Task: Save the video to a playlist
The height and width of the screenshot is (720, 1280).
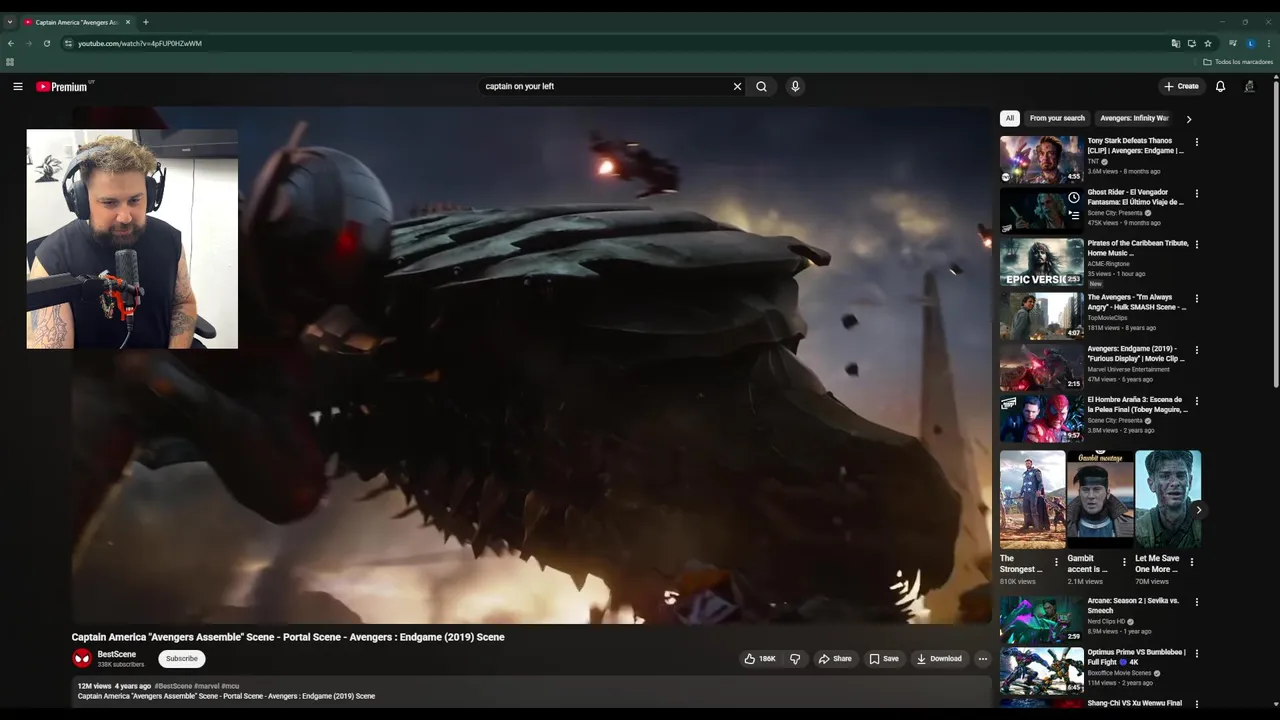Action: pyautogui.click(x=884, y=658)
